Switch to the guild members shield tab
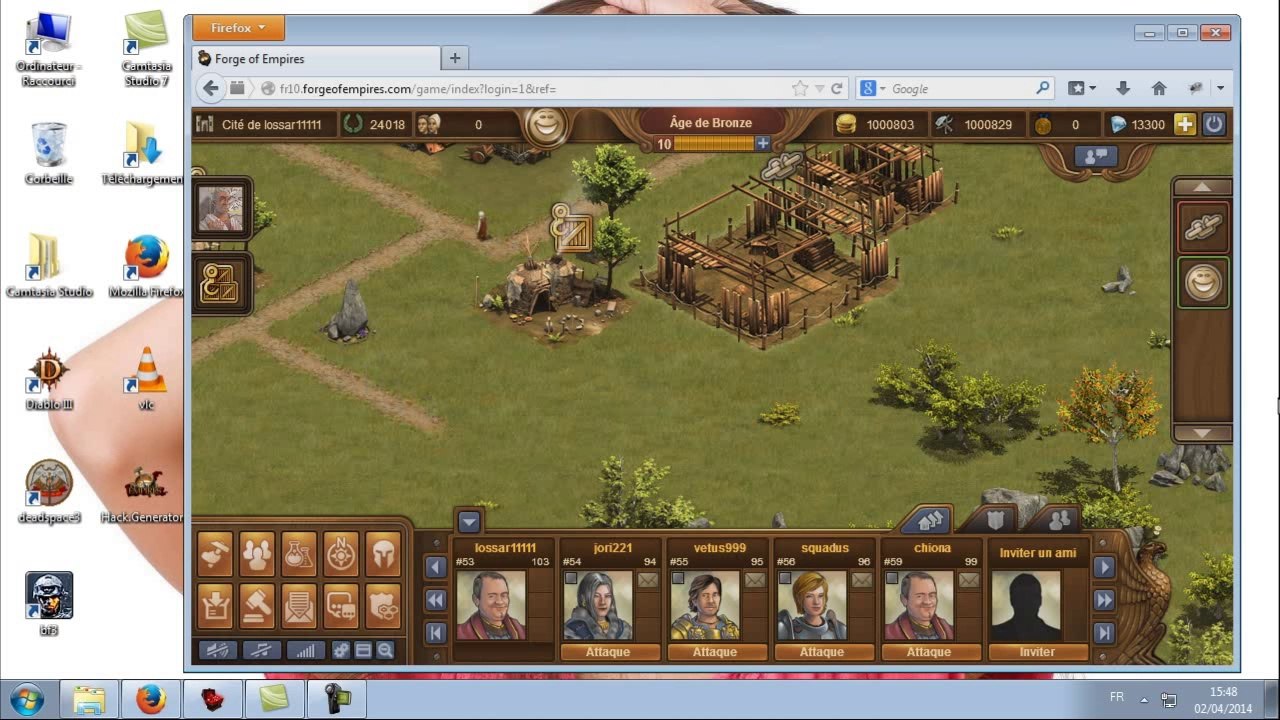 tap(995, 520)
